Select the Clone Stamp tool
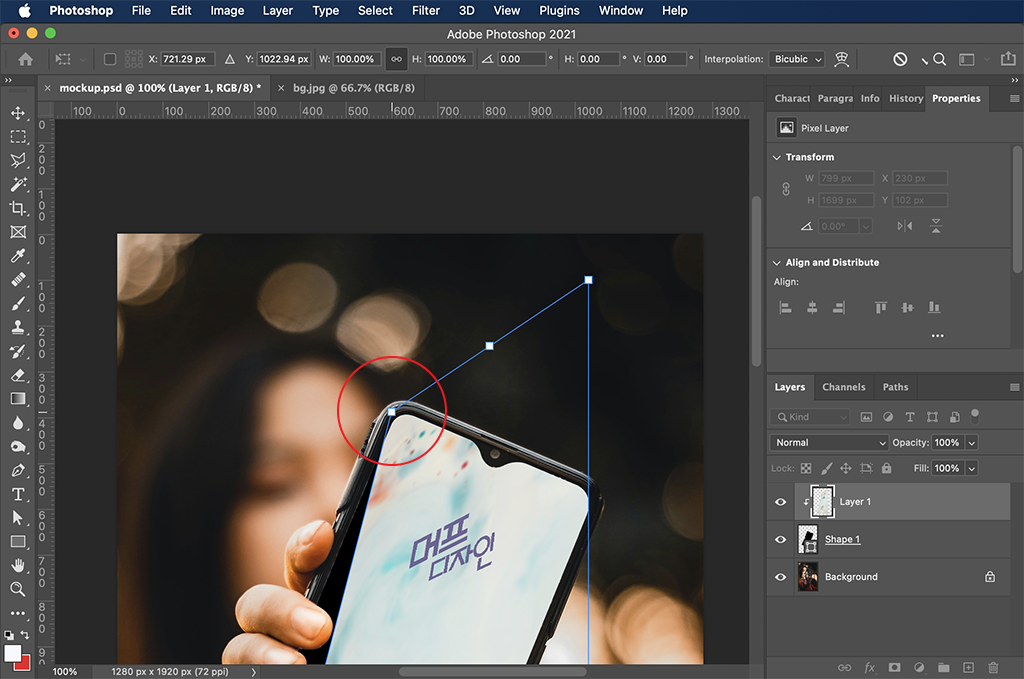The width and height of the screenshot is (1024, 679). tap(18, 327)
